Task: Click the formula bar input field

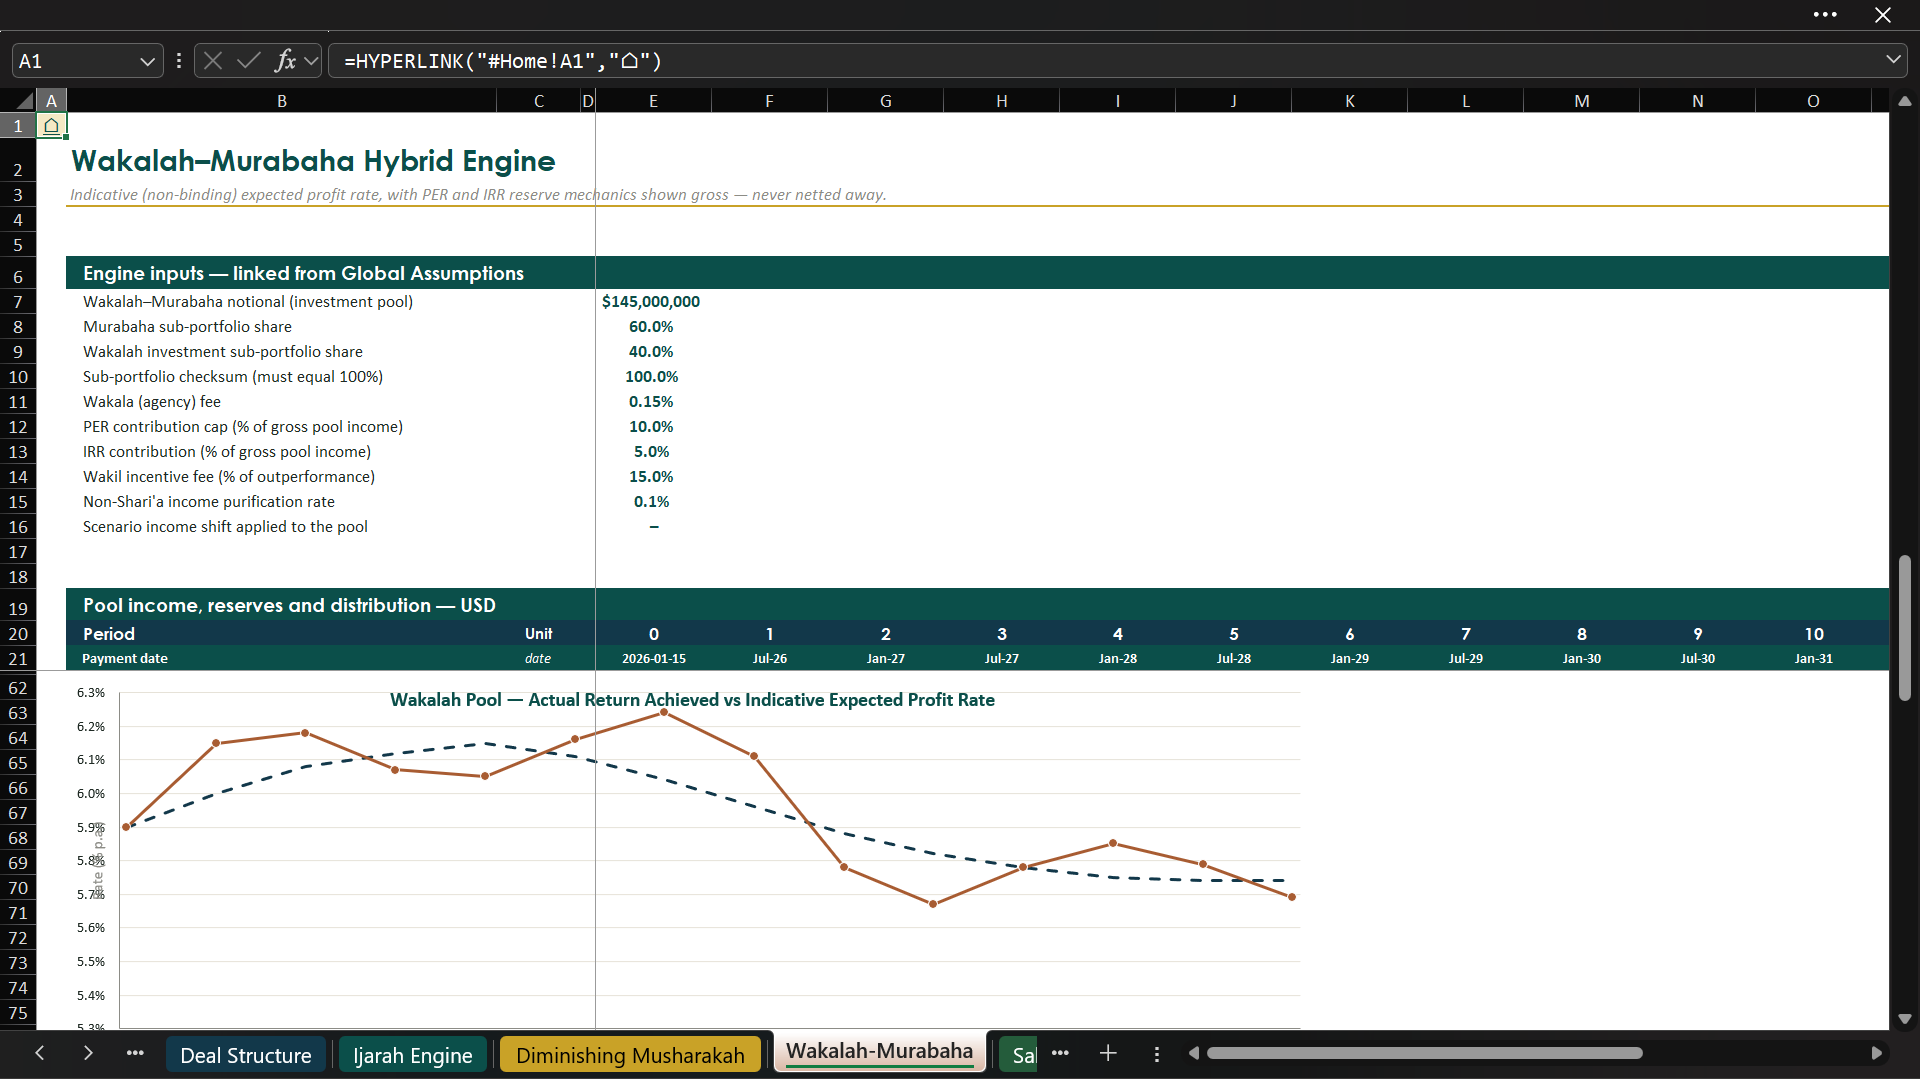Action: [1105, 61]
